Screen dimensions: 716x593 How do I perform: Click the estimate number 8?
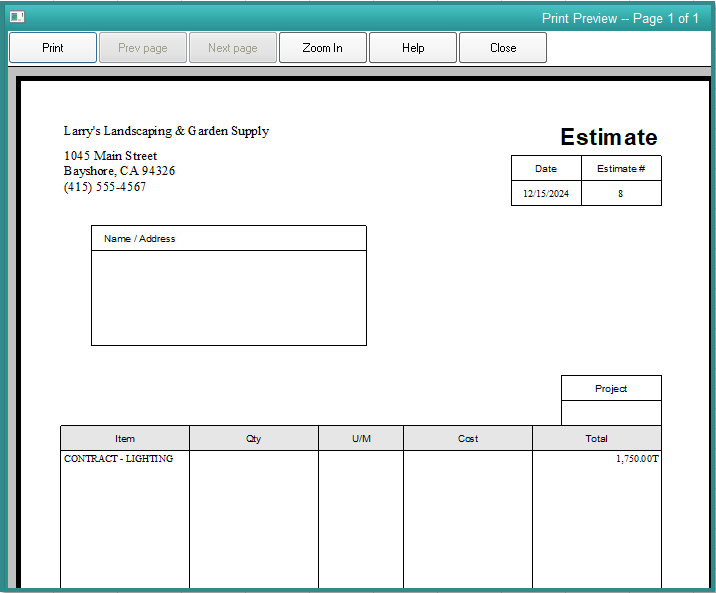pos(620,194)
